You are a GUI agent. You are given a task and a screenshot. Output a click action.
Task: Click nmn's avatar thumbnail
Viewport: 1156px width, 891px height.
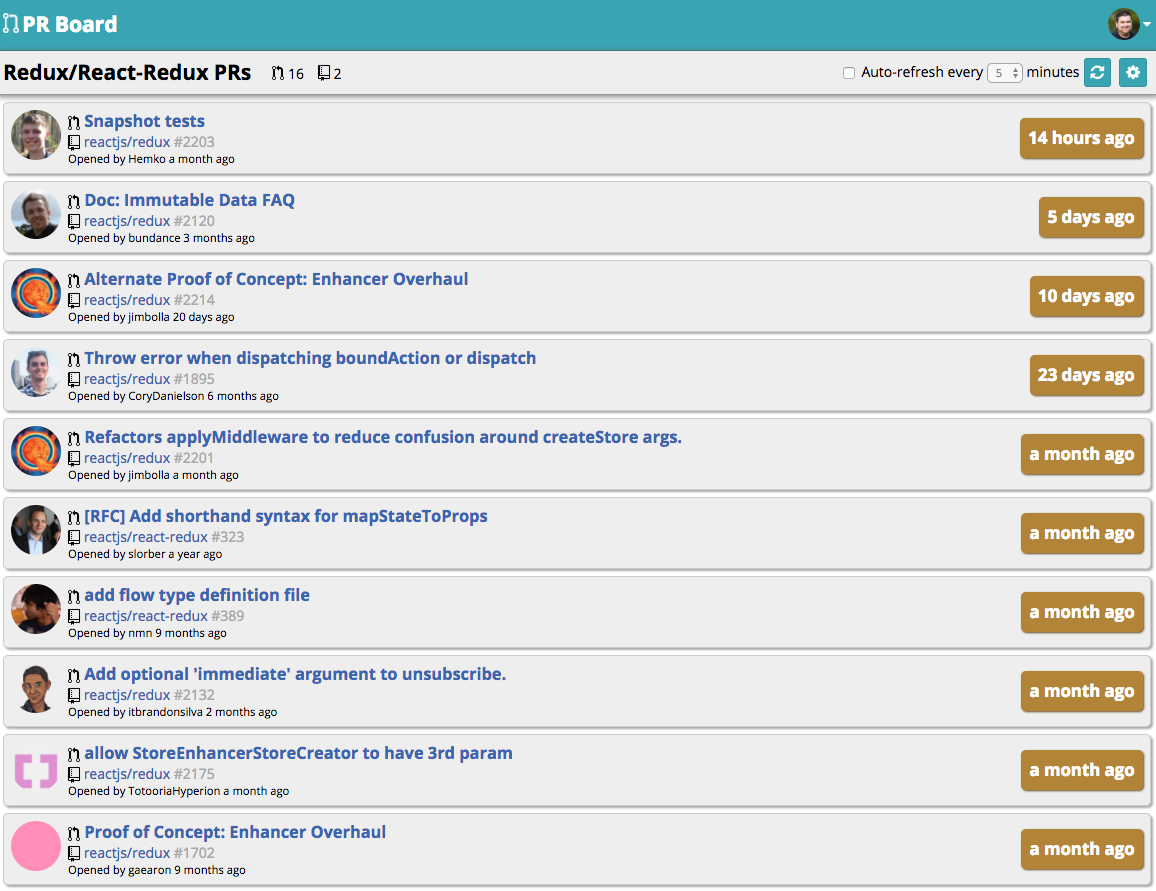(x=35, y=609)
